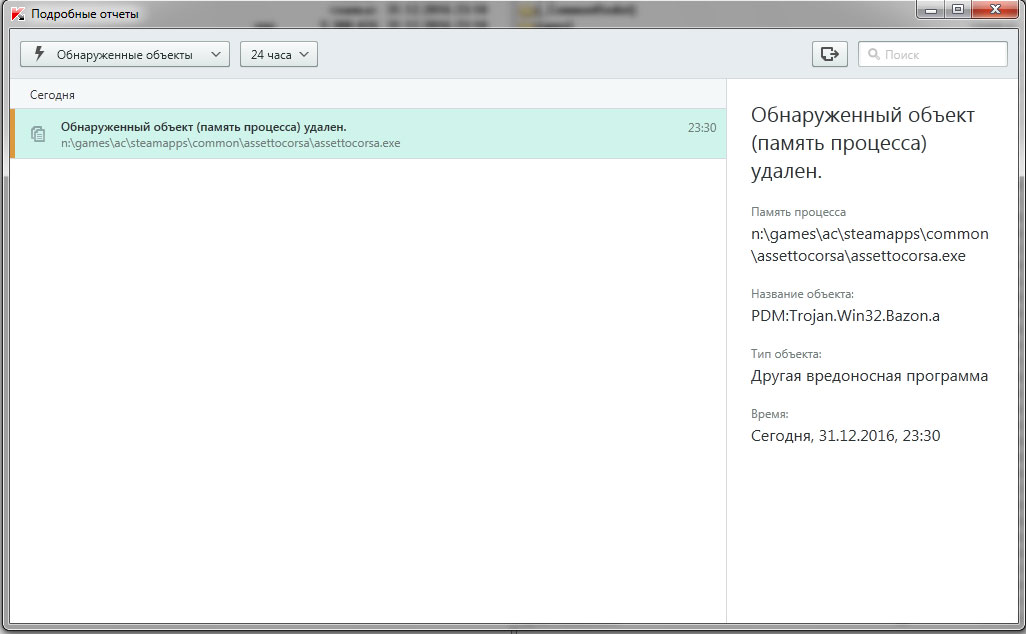Open the "Обнаруженные объекты" category dropdown

pyautogui.click(x=125, y=54)
